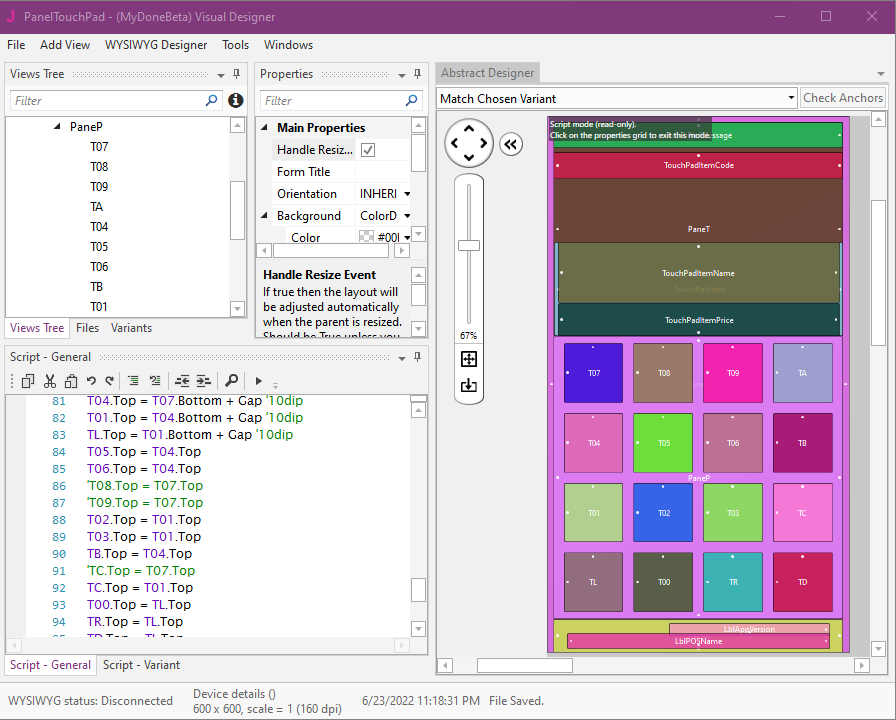Collapse designer tools with double-chevron button
Image resolution: width=896 pixels, height=720 pixels.
(510, 144)
